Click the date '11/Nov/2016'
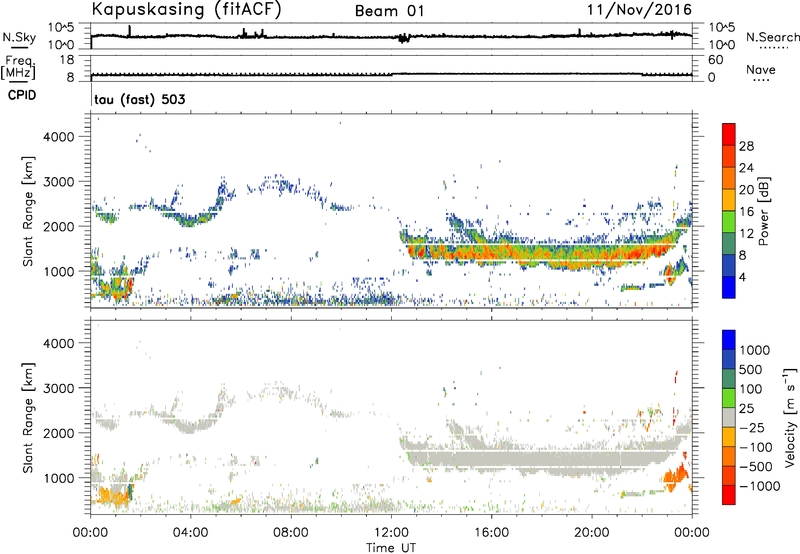Image resolution: width=800 pixels, height=554 pixels. pos(639,9)
